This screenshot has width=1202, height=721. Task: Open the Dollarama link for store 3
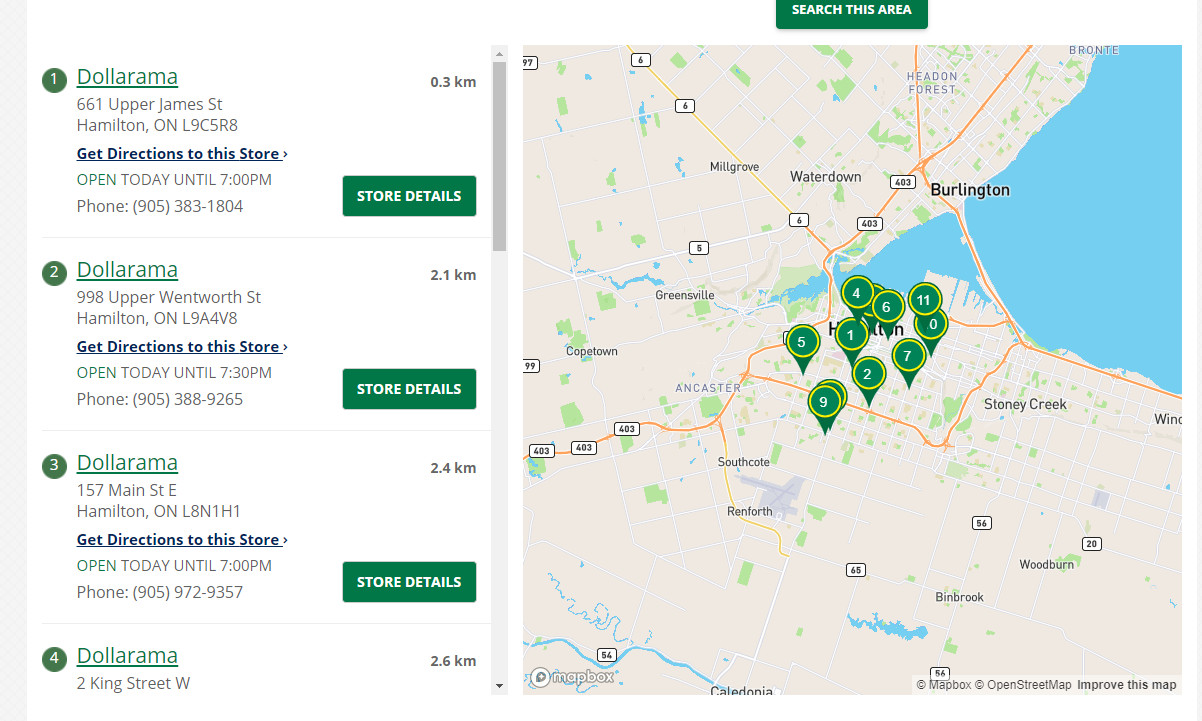click(127, 462)
